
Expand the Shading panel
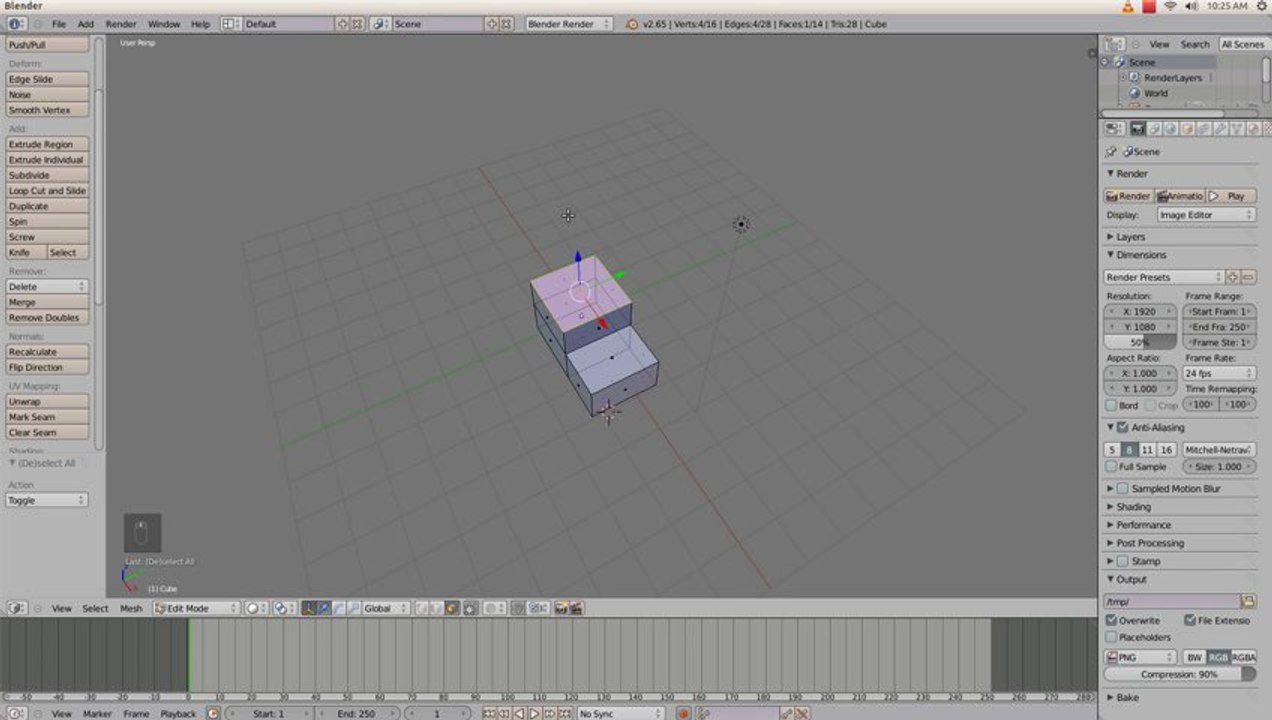tap(1133, 507)
